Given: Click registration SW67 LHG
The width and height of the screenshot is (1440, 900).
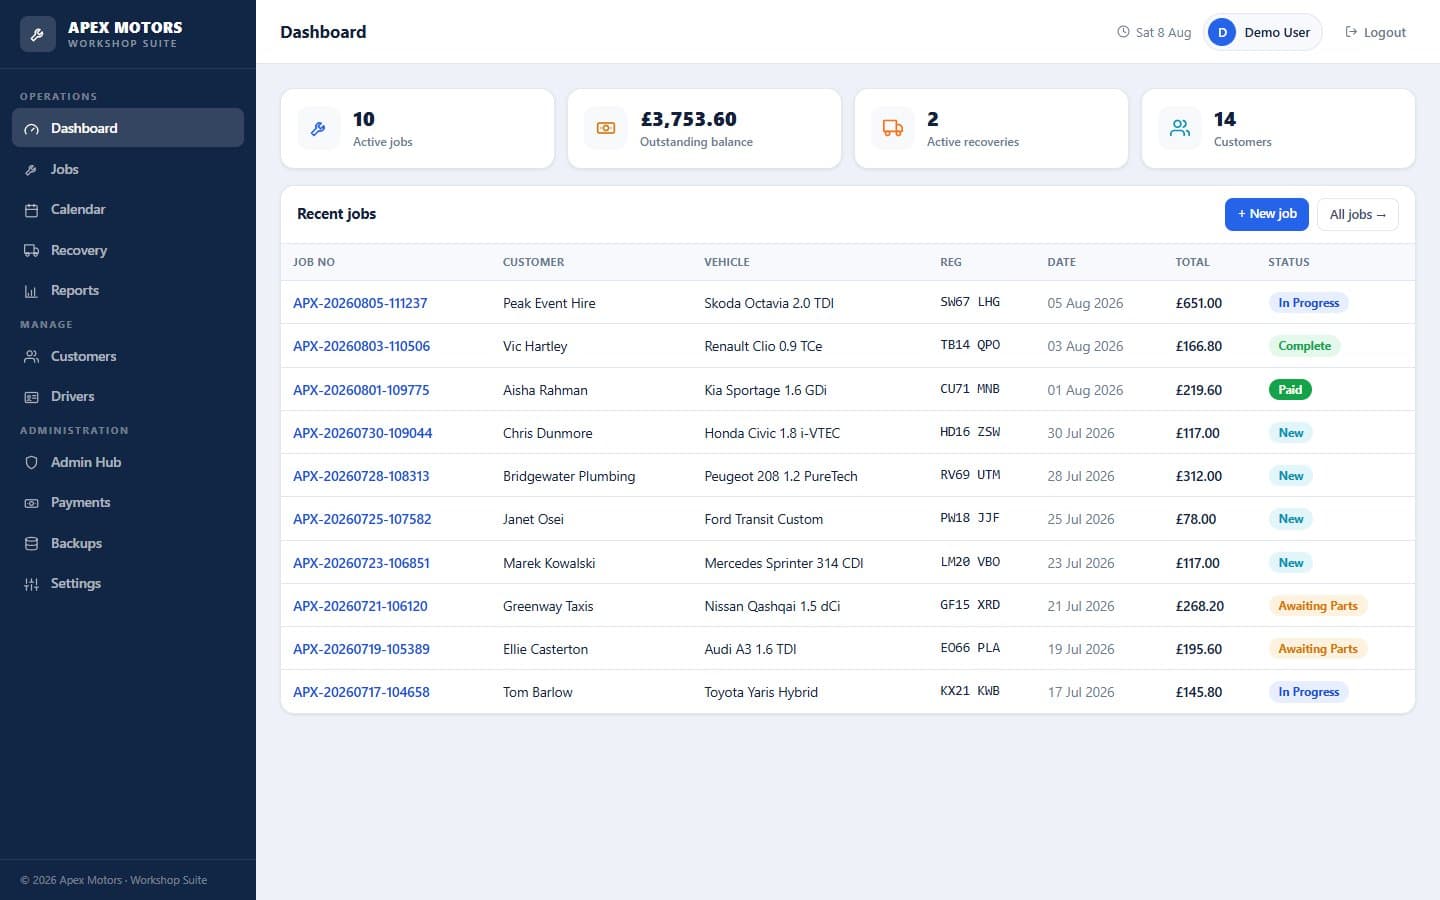Looking at the screenshot, I should (970, 302).
